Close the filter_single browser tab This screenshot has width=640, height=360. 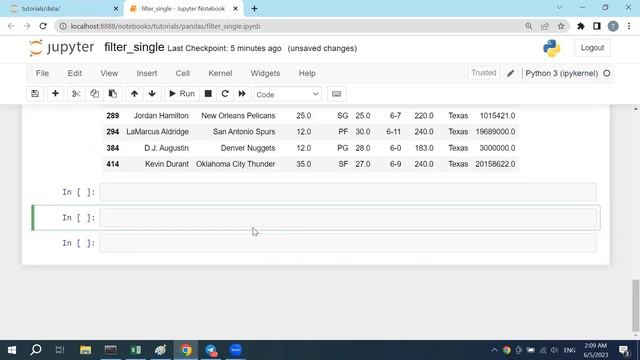point(236,9)
